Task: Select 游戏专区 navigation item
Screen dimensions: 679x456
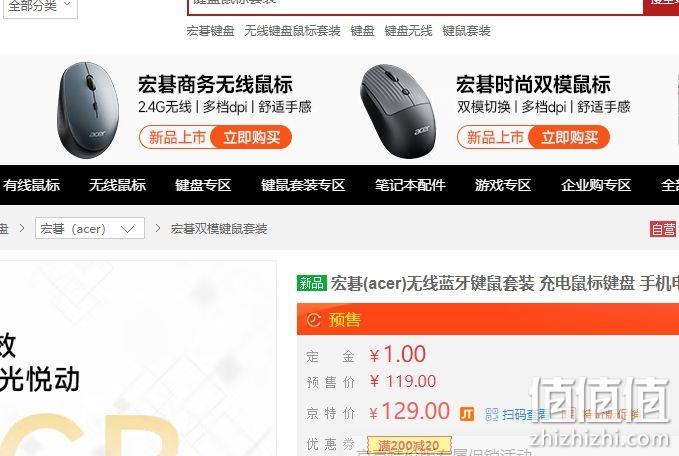Action: point(503,185)
